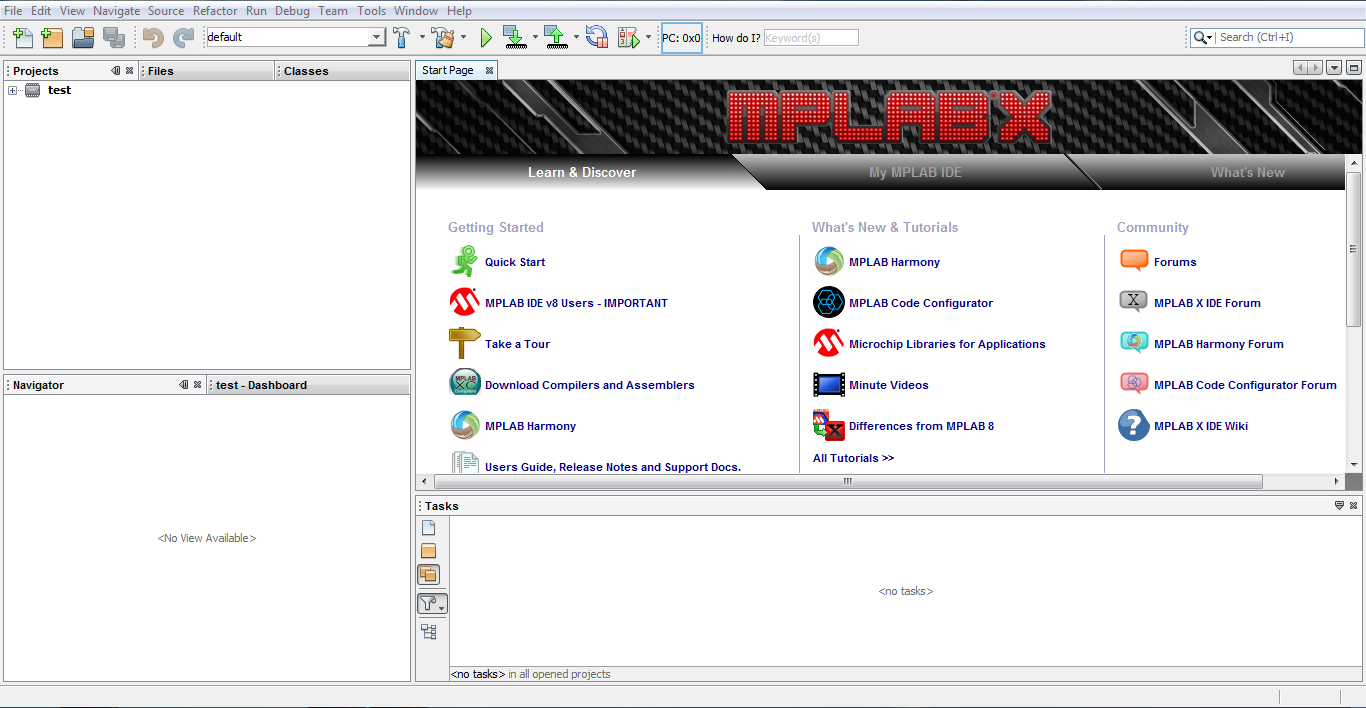This screenshot has width=1366, height=708.
Task: Show tasks for current file only
Action: pos(429,528)
